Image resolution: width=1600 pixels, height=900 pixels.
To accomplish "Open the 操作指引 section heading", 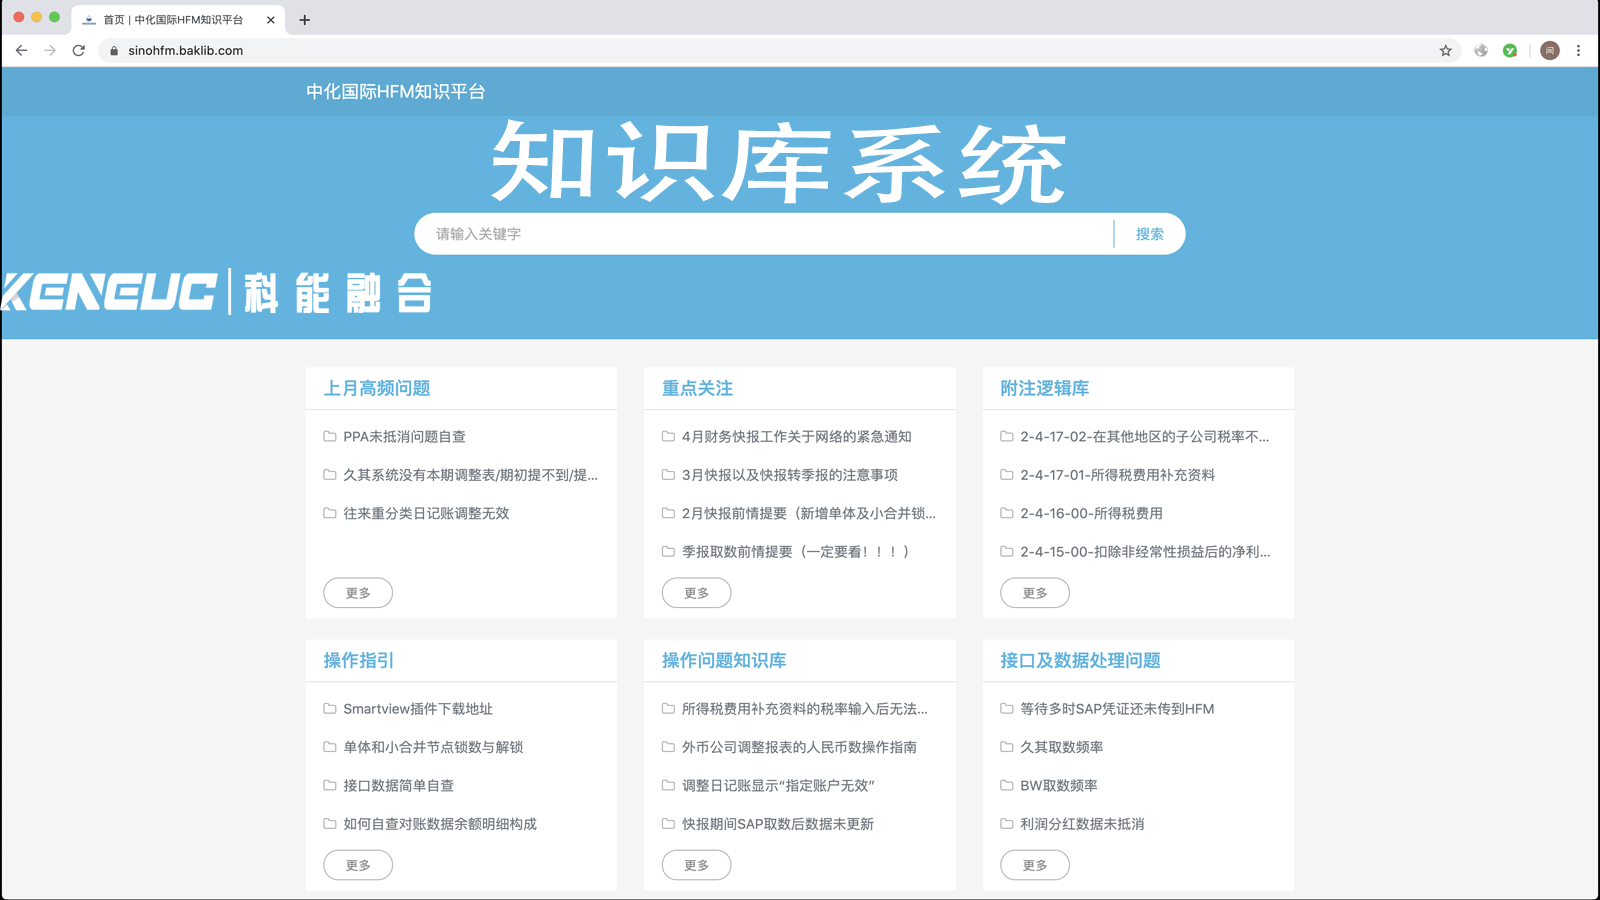I will [358, 660].
